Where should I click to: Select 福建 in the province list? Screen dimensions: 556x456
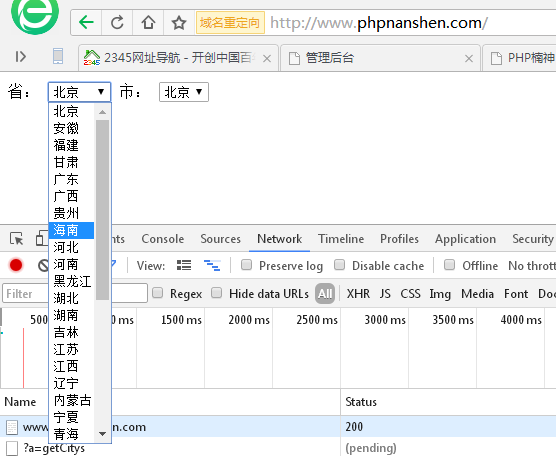point(72,145)
